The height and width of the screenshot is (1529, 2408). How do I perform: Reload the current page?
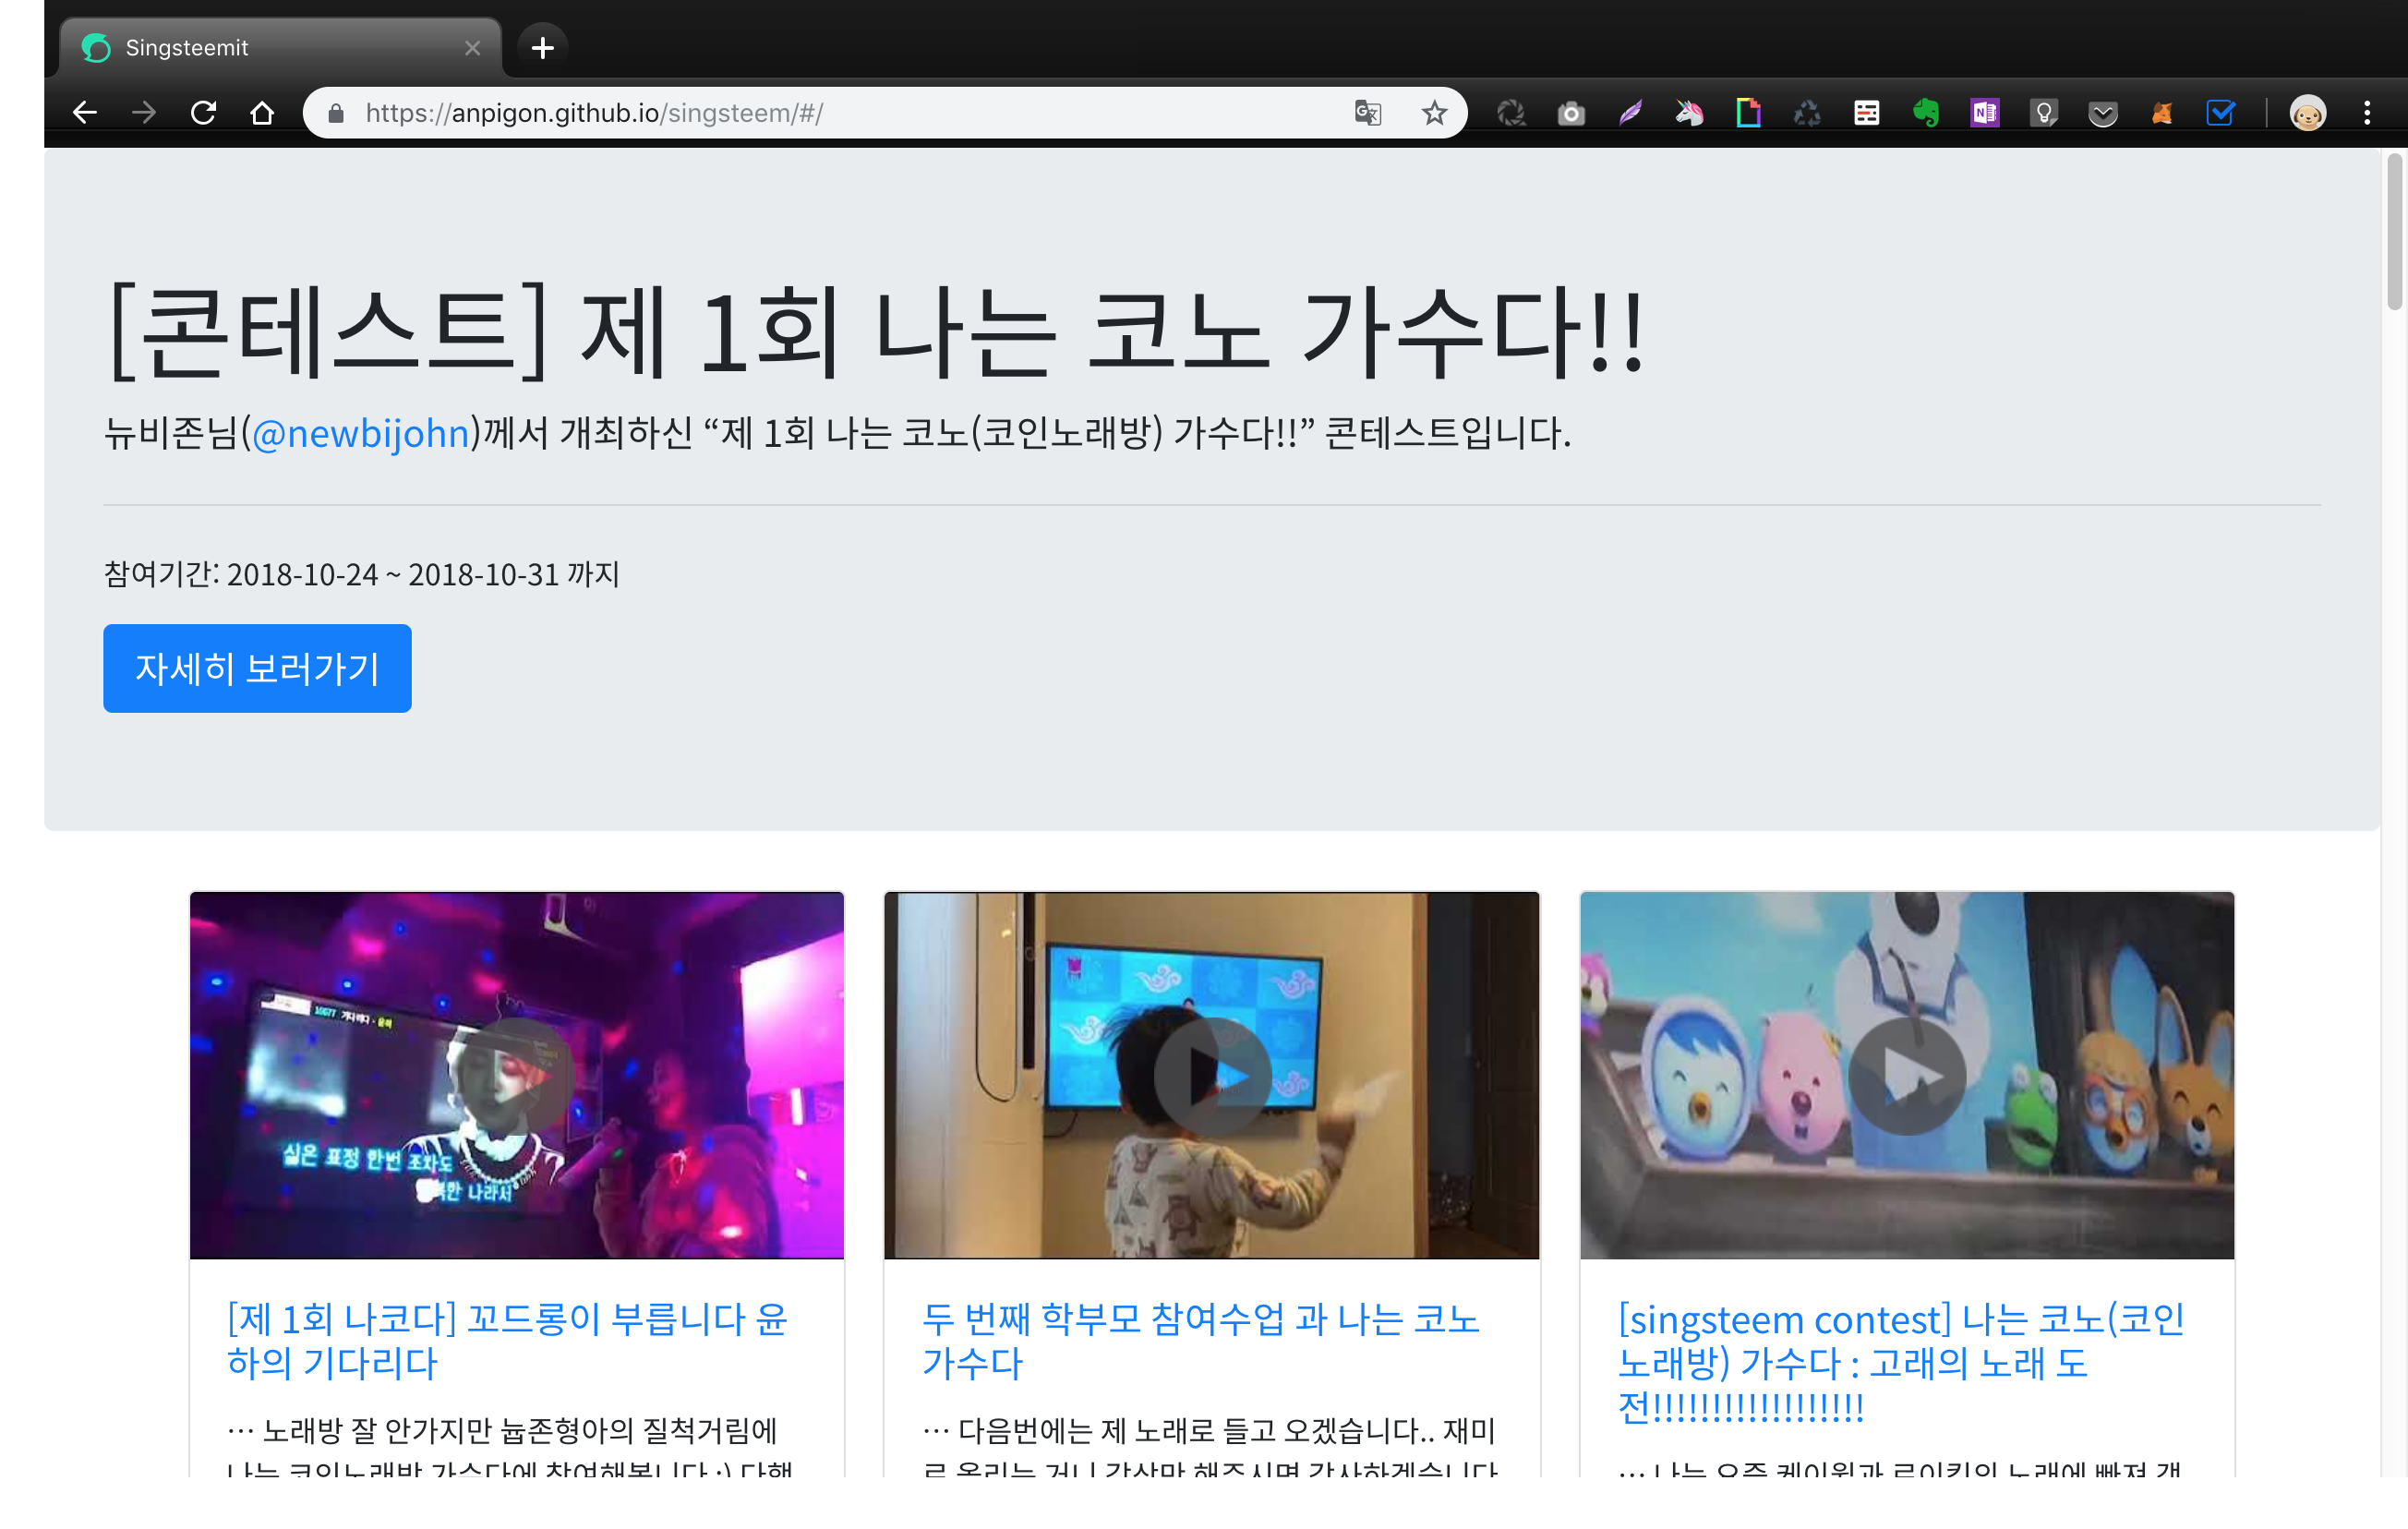pyautogui.click(x=203, y=113)
